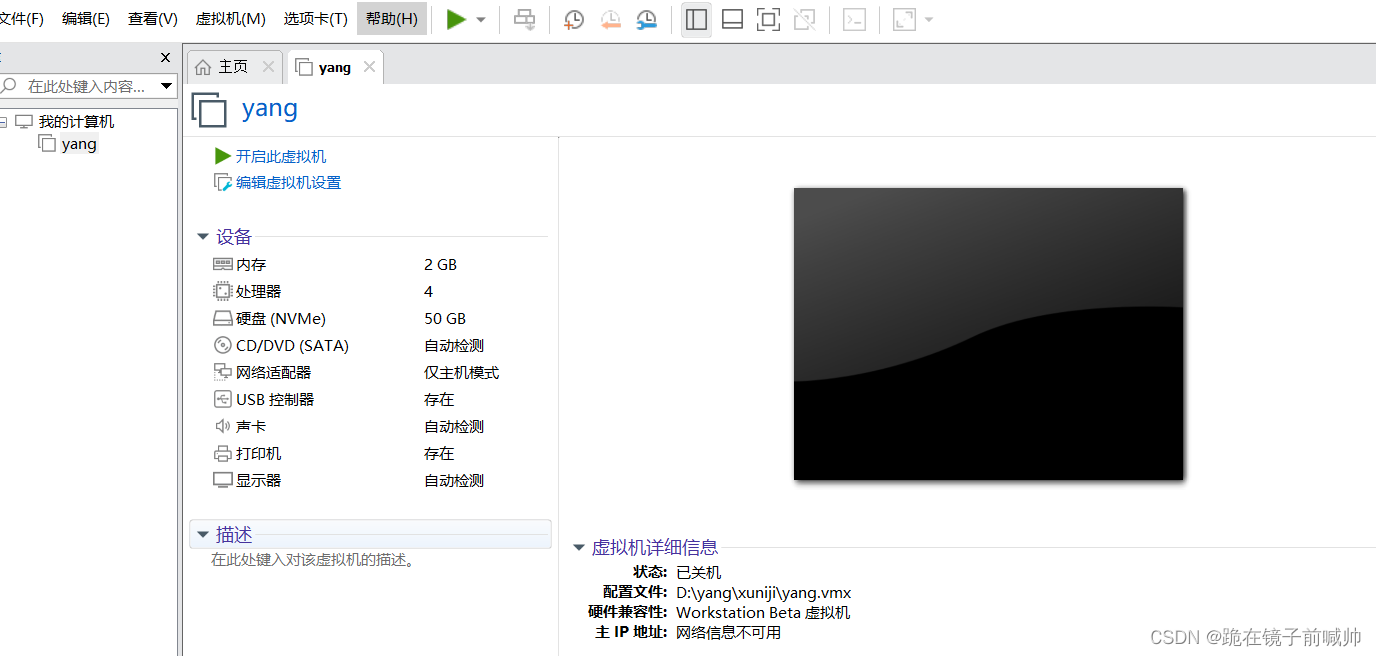Click the green power-on play button in toolbar
Screen dimensions: 1376x656
tap(456, 19)
